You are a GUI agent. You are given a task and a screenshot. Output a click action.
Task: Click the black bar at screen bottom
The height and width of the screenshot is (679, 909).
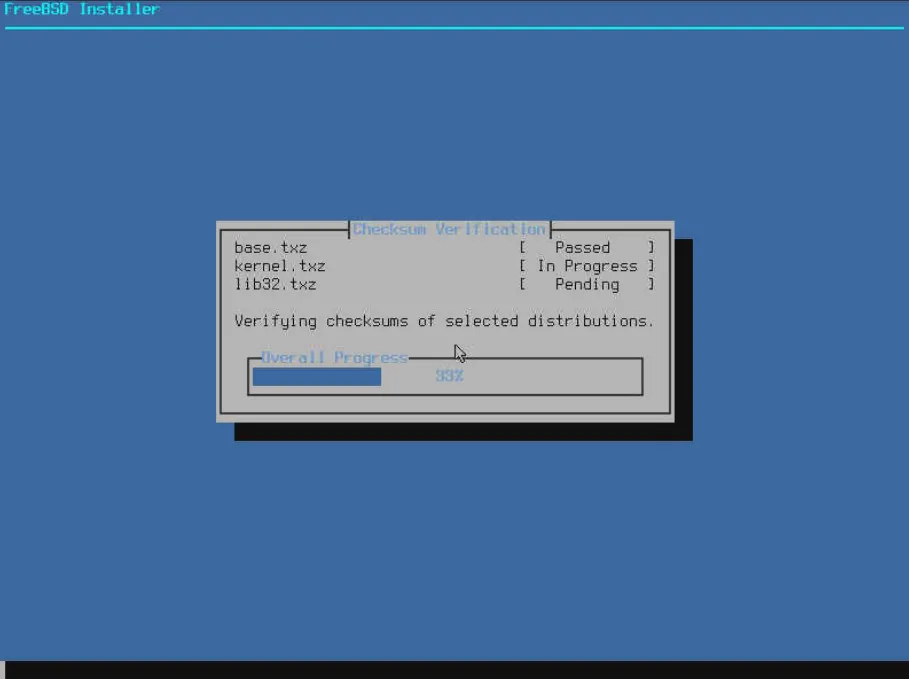click(x=454, y=670)
